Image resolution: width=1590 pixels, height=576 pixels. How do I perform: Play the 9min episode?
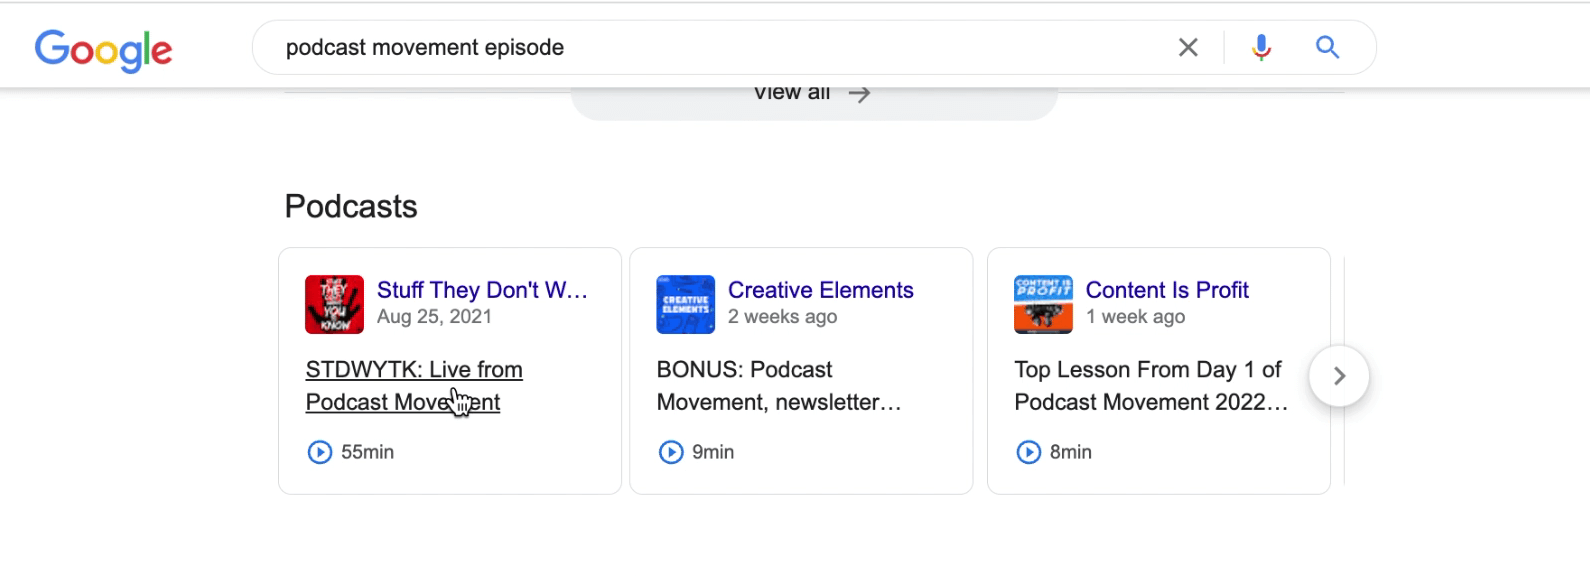coord(671,452)
